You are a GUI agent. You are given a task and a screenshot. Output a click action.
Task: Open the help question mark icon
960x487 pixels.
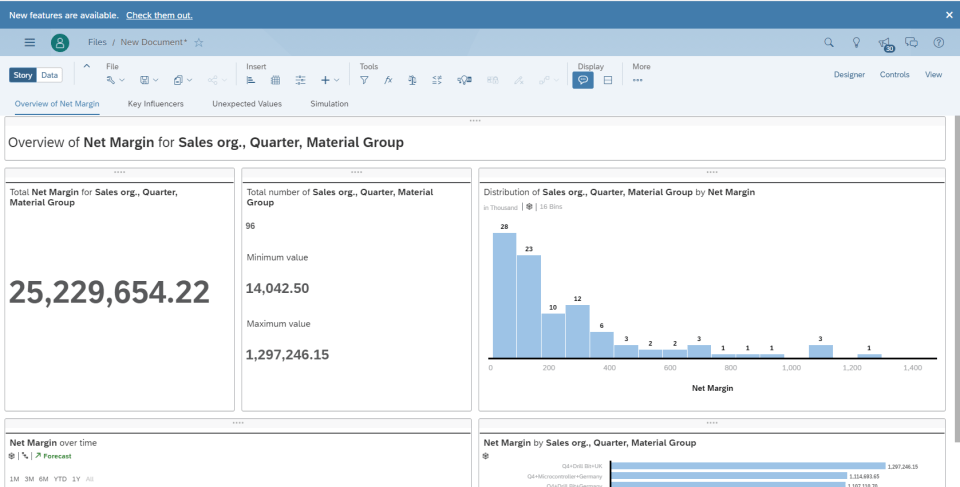(x=938, y=42)
